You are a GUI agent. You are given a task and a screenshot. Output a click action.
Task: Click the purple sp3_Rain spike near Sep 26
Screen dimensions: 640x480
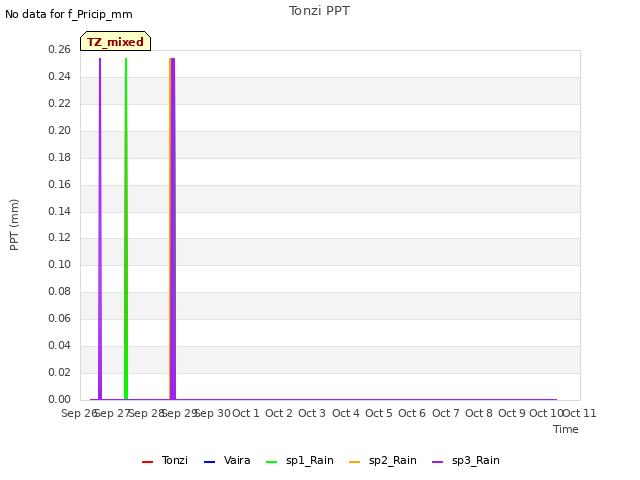click(100, 229)
